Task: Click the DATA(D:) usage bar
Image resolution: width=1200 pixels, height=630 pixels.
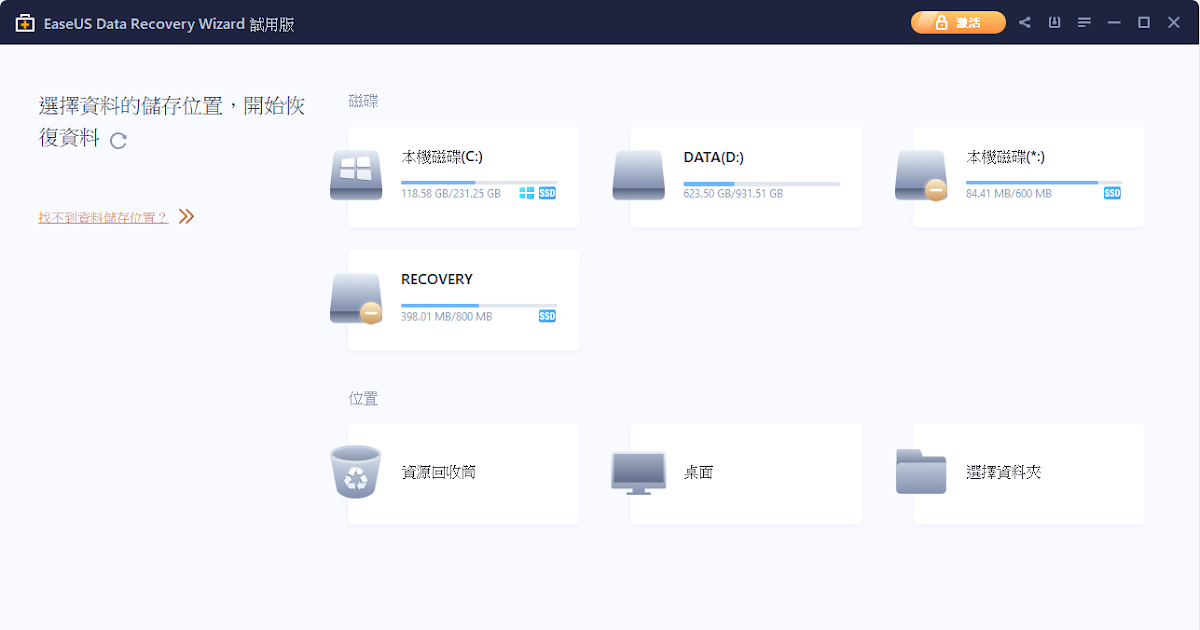Action: click(762, 184)
